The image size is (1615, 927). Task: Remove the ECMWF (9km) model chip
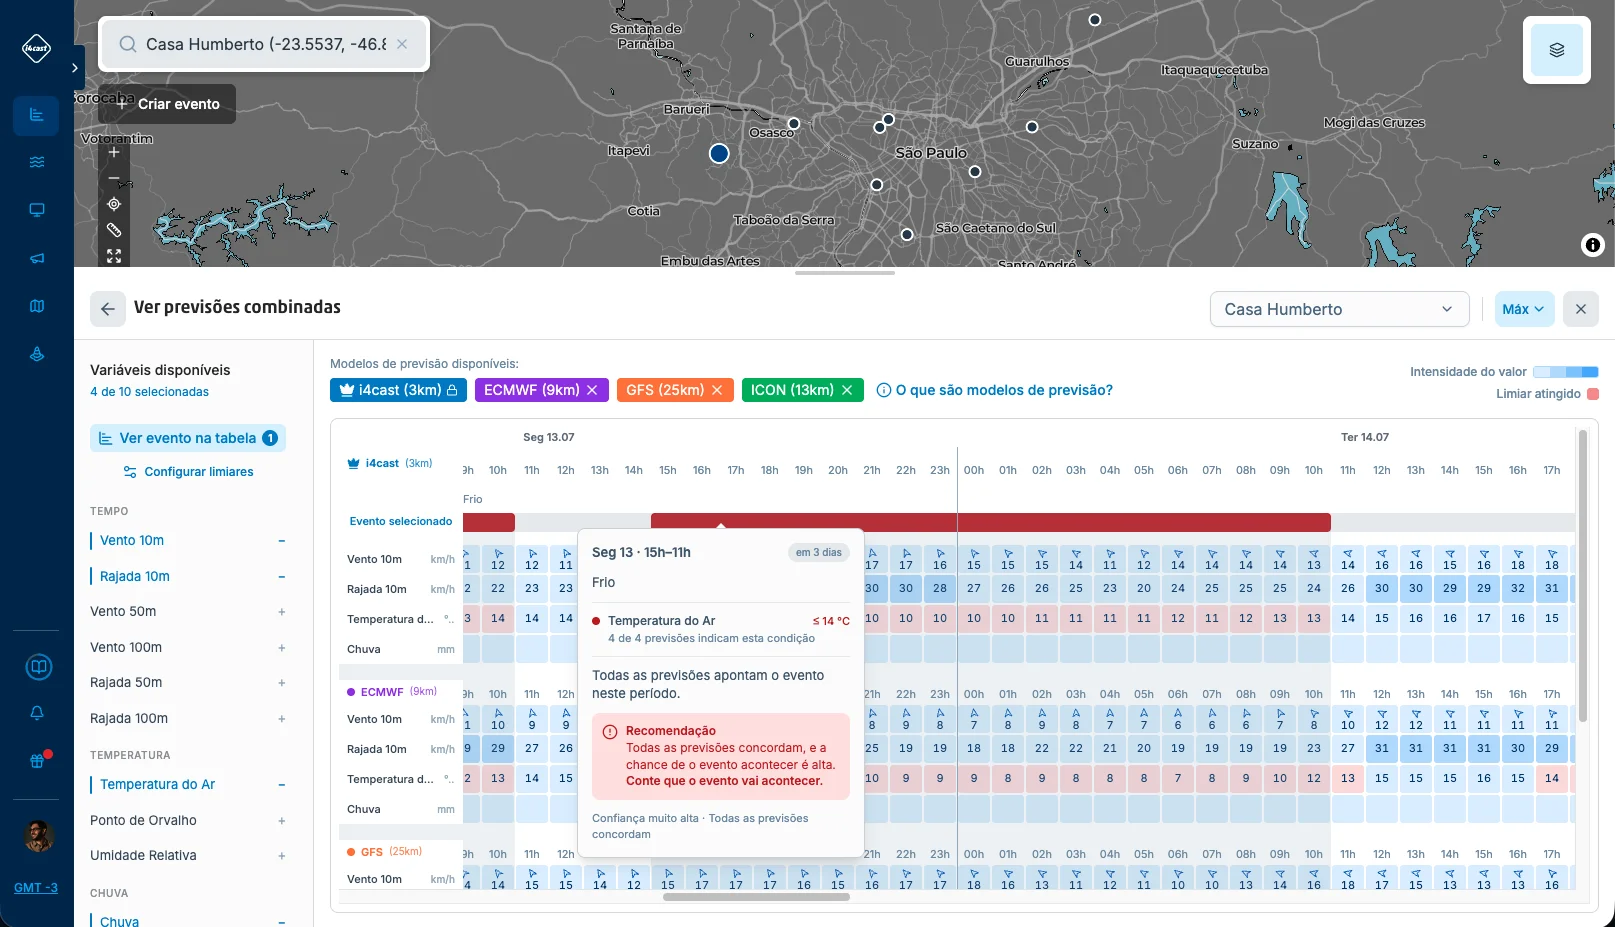click(x=592, y=390)
